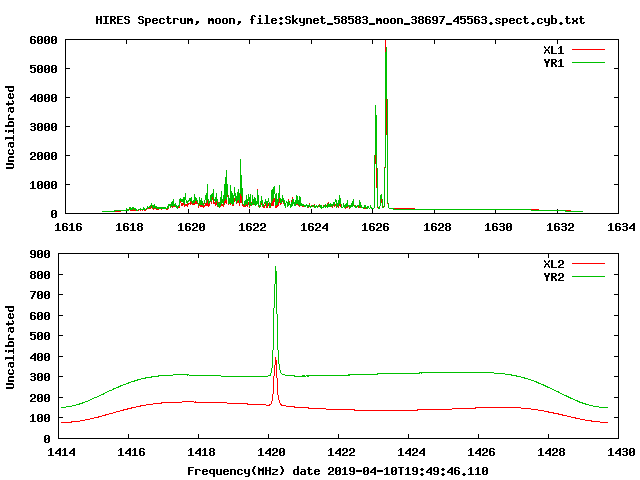640x480 pixels.
Task: Click the 700 y-axis tick label
Action: [x=40, y=295]
